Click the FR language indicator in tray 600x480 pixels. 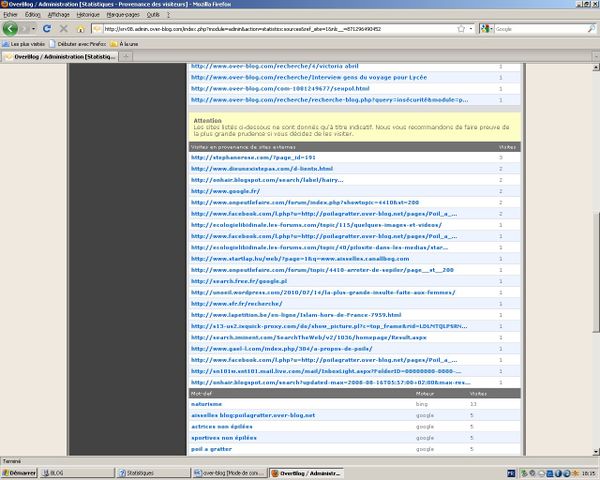511,473
